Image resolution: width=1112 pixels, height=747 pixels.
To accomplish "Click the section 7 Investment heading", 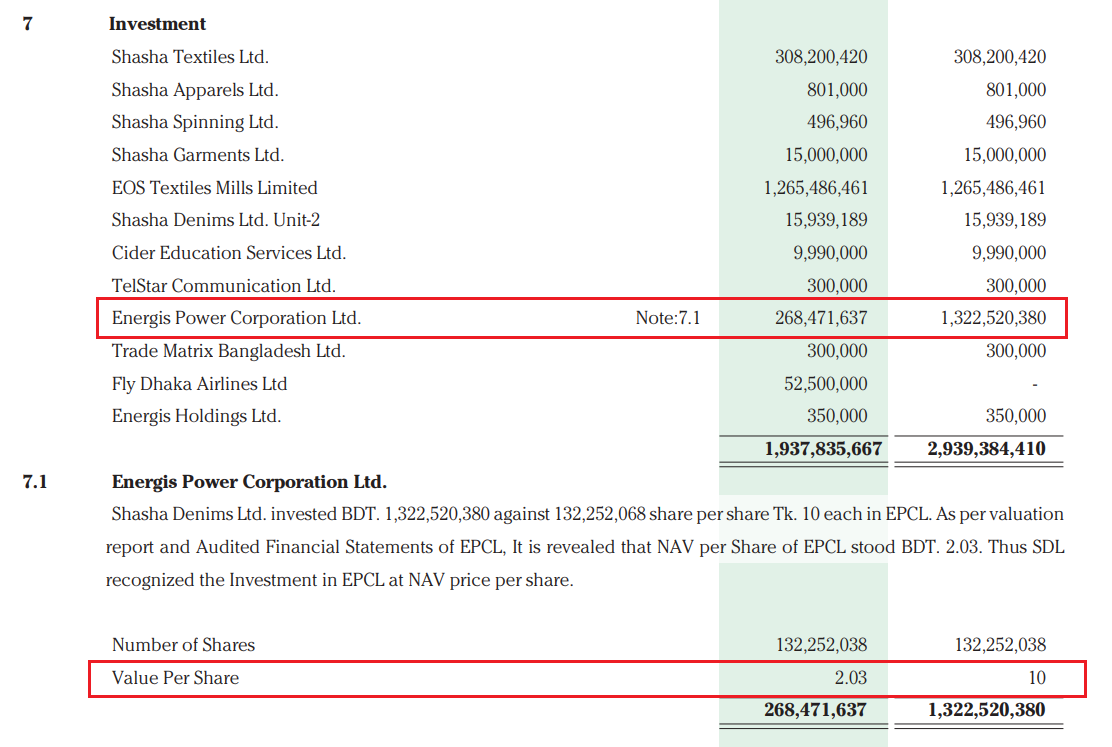I will tap(157, 24).
